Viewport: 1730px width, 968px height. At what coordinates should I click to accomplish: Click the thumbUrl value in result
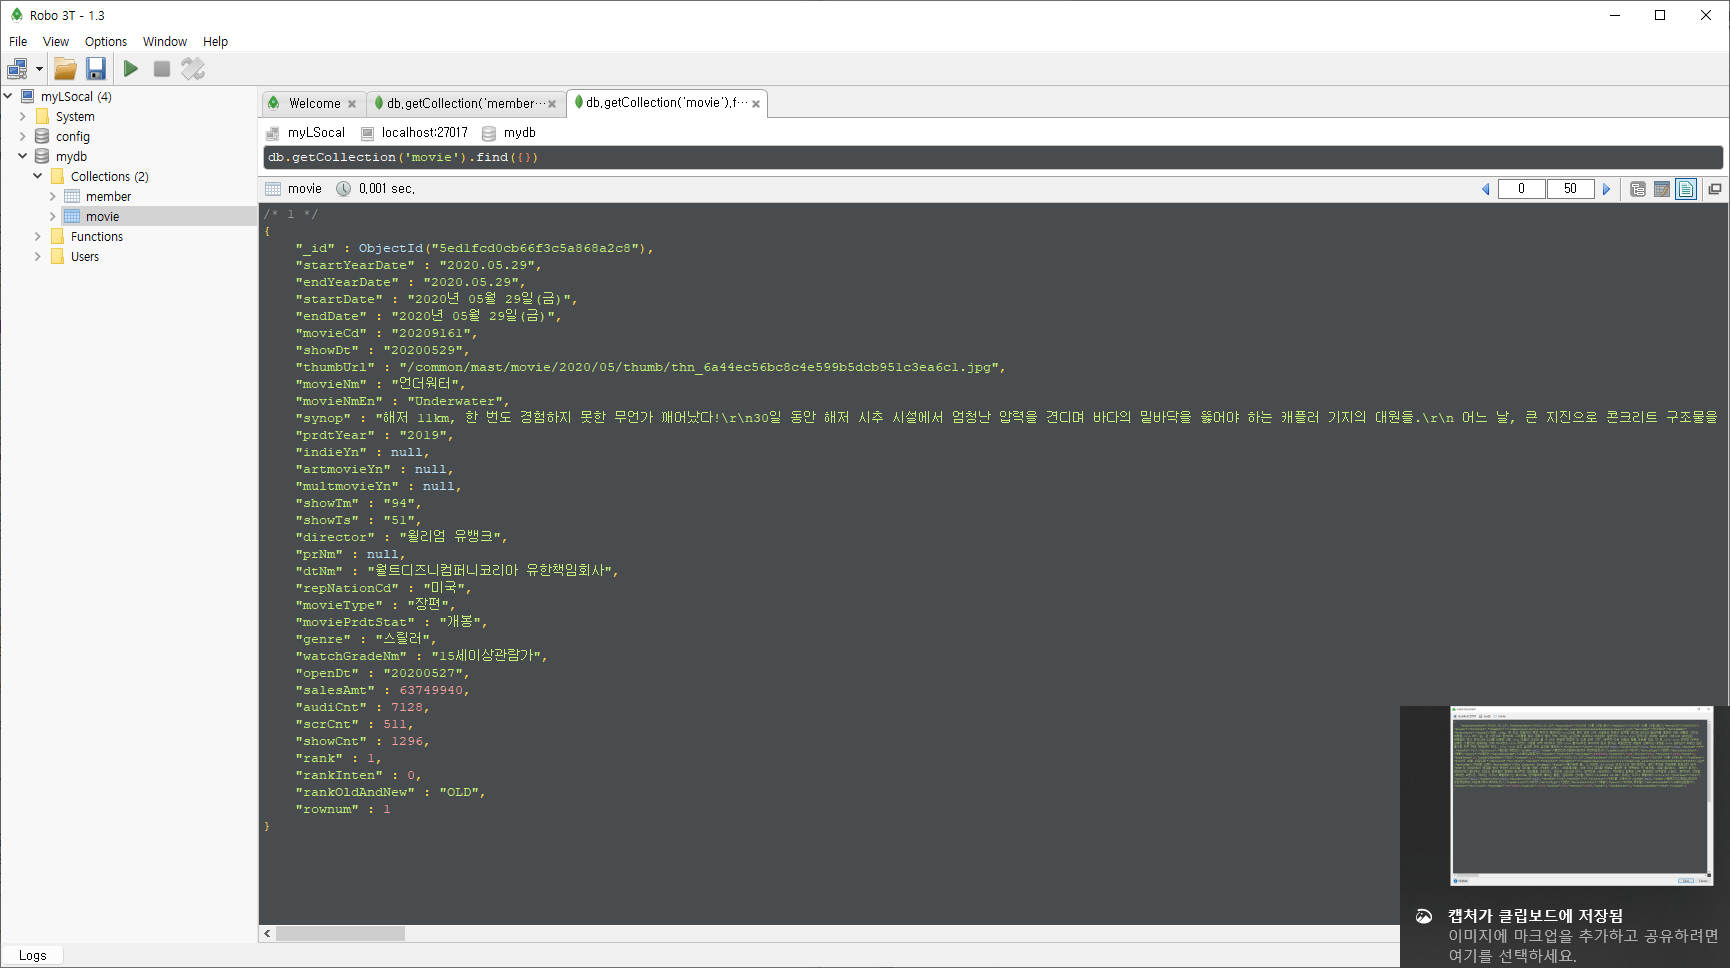click(x=702, y=368)
